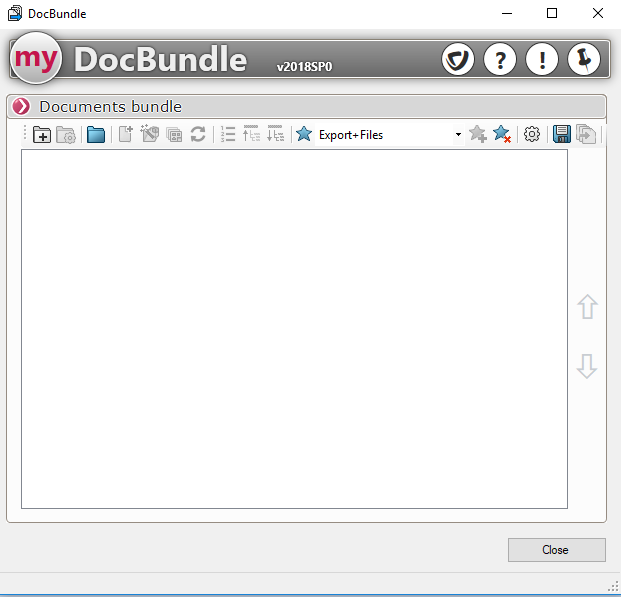Save the bundle using floppy disk icon

(x=562, y=135)
